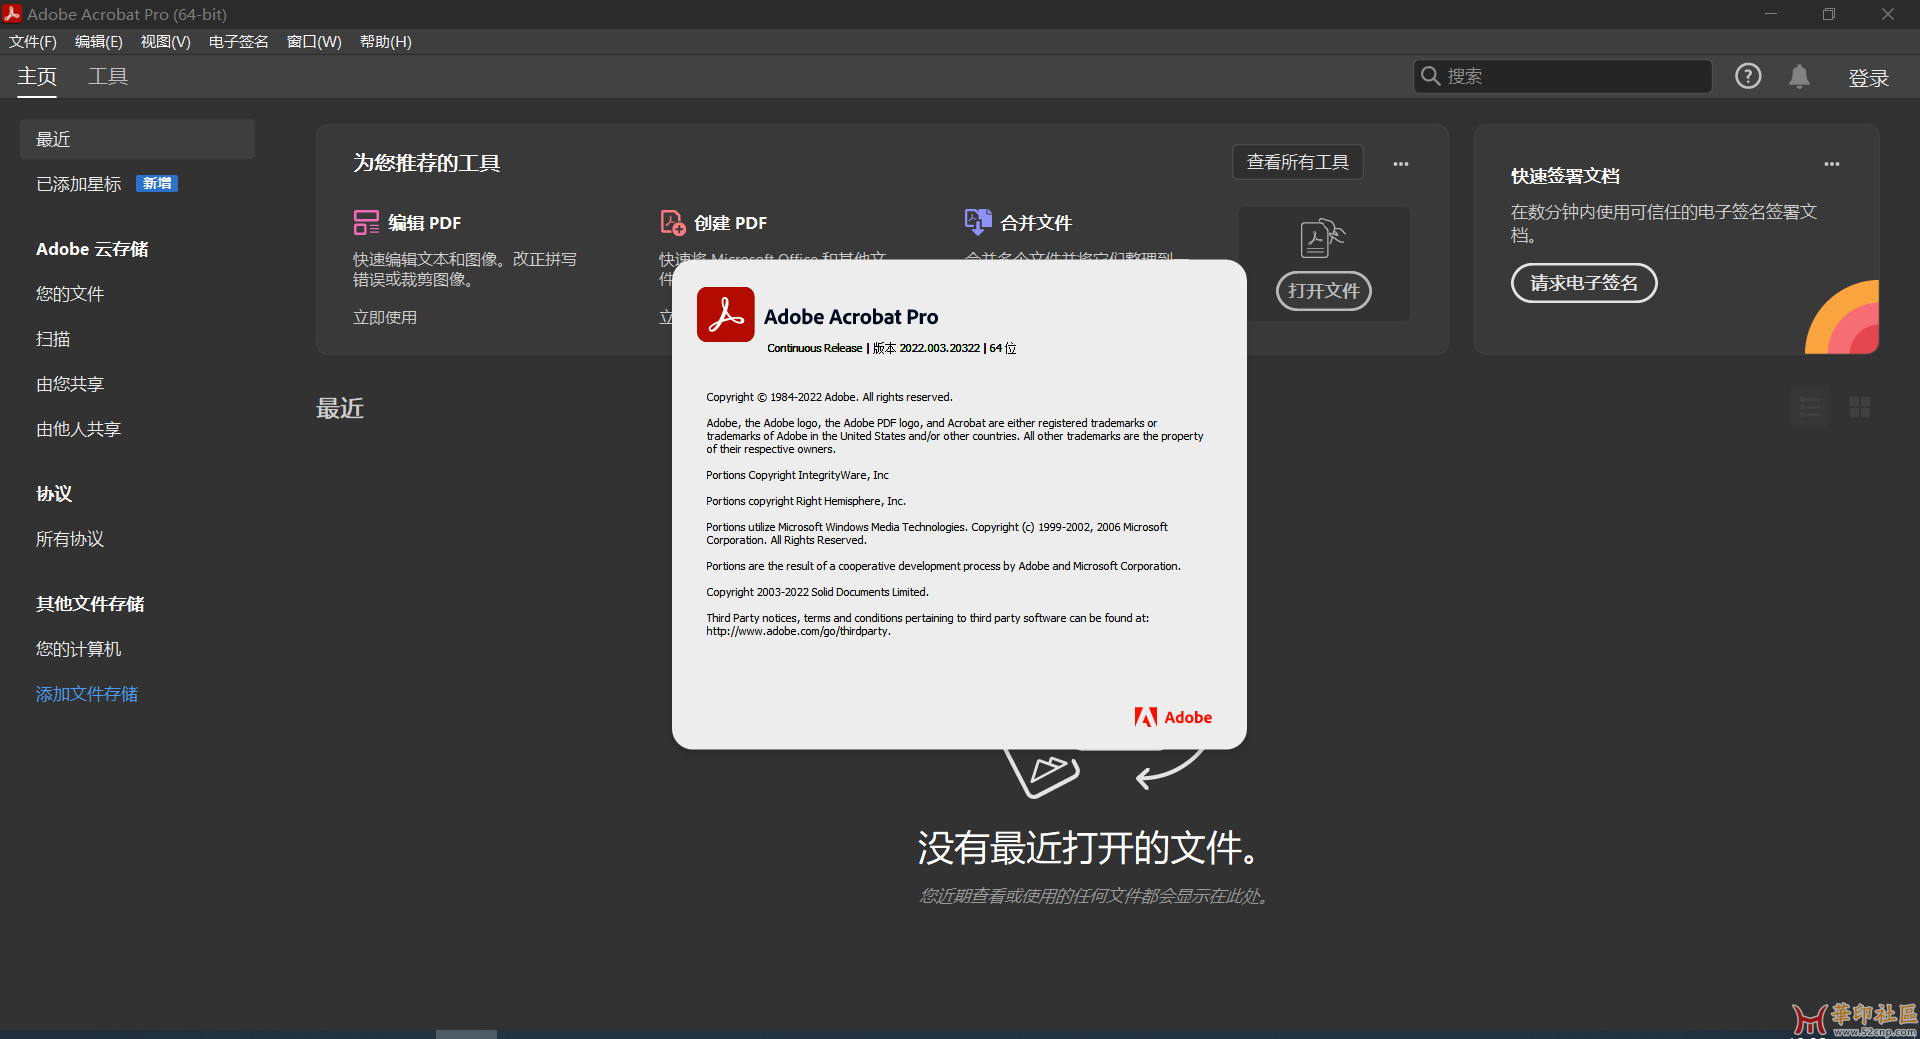The image size is (1920, 1039).
Task: Select the 编辑 PDF tool icon
Action: [x=364, y=222]
